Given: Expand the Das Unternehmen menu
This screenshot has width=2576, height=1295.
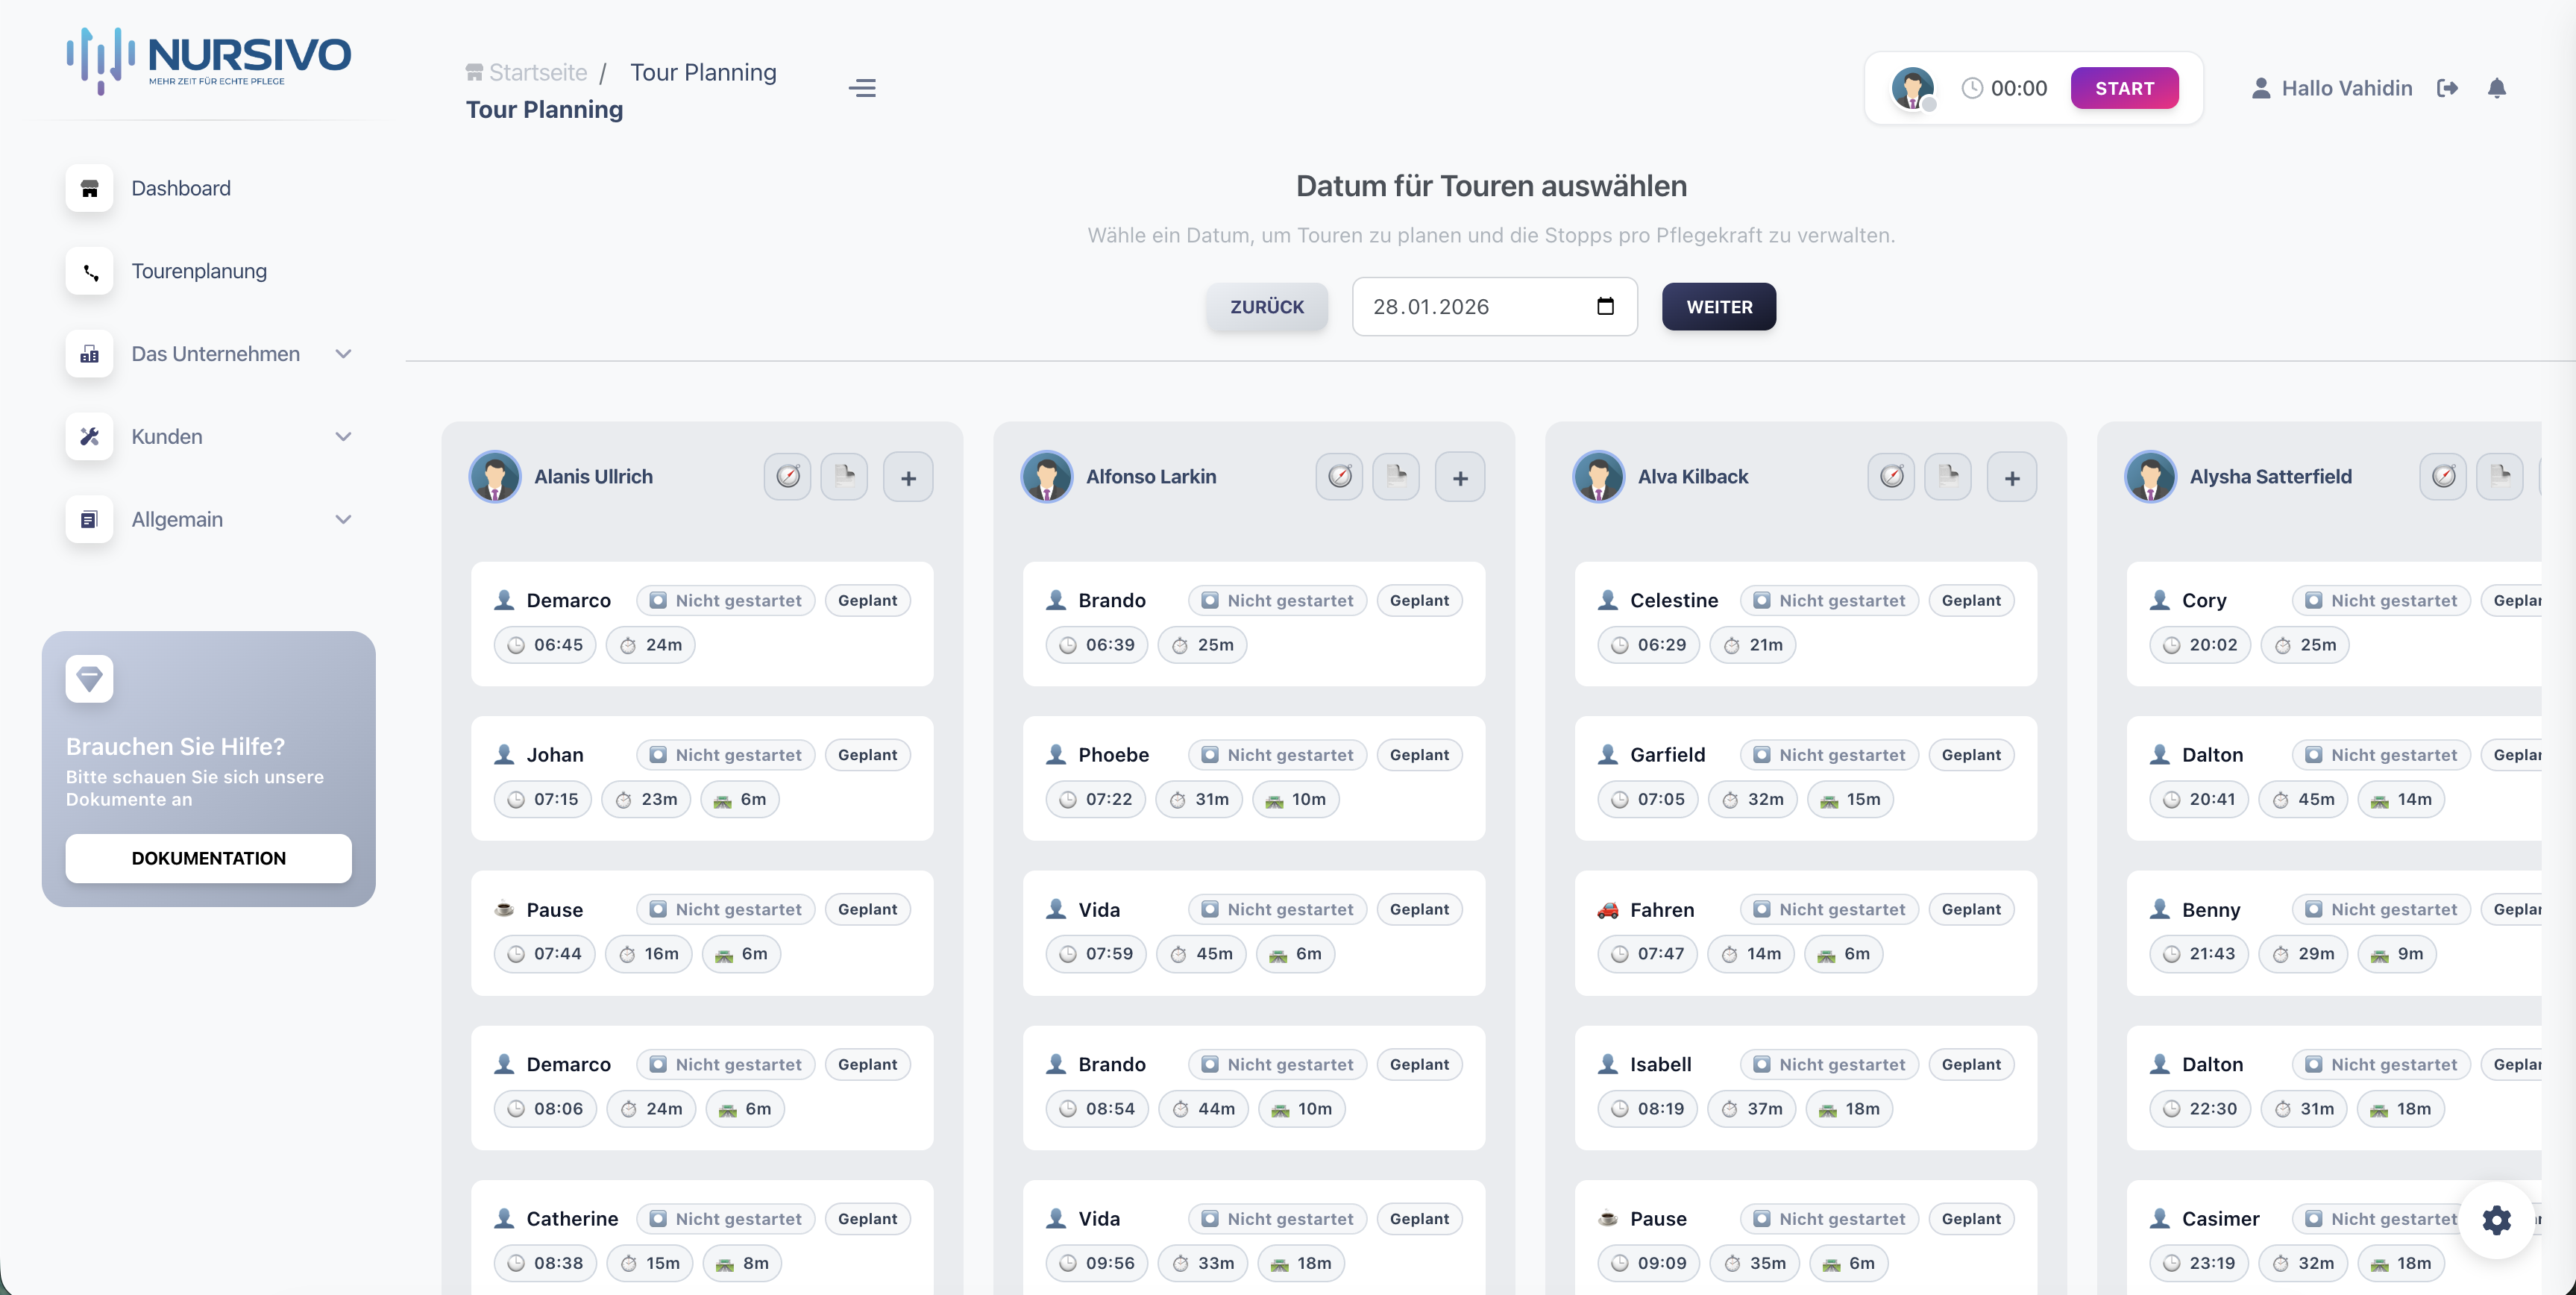Looking at the screenshot, I should click(x=215, y=354).
